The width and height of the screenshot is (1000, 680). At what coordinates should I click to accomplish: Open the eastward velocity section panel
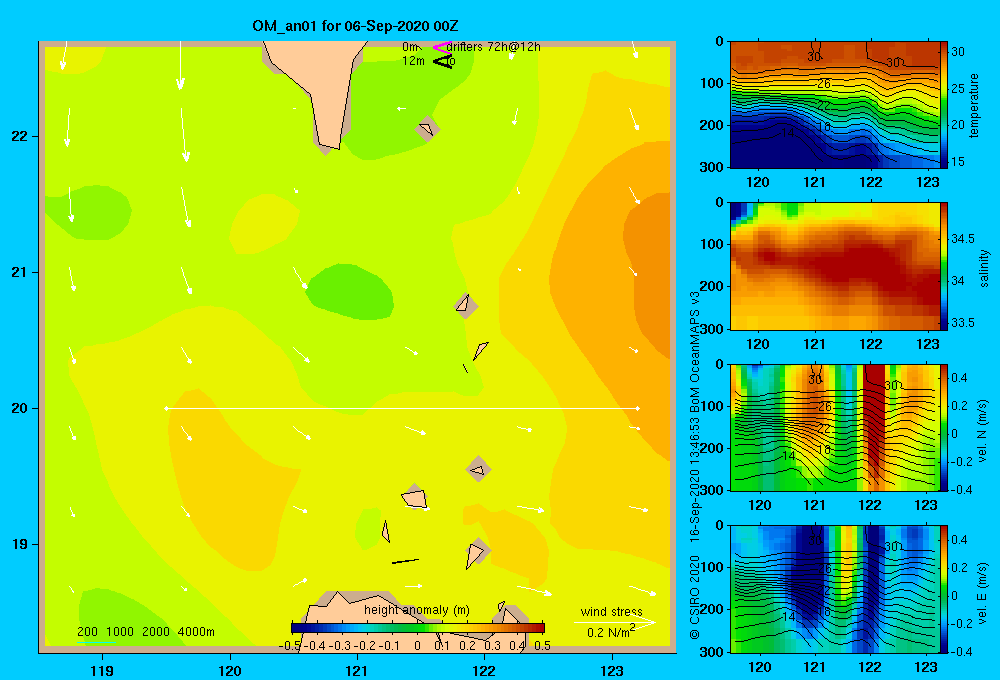point(834,589)
